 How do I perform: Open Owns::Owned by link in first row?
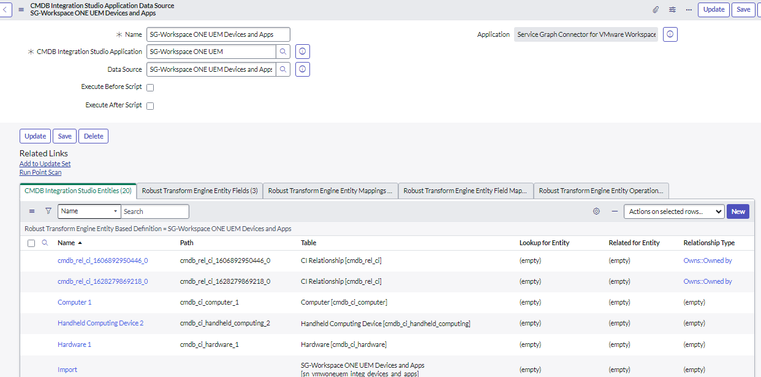(708, 261)
